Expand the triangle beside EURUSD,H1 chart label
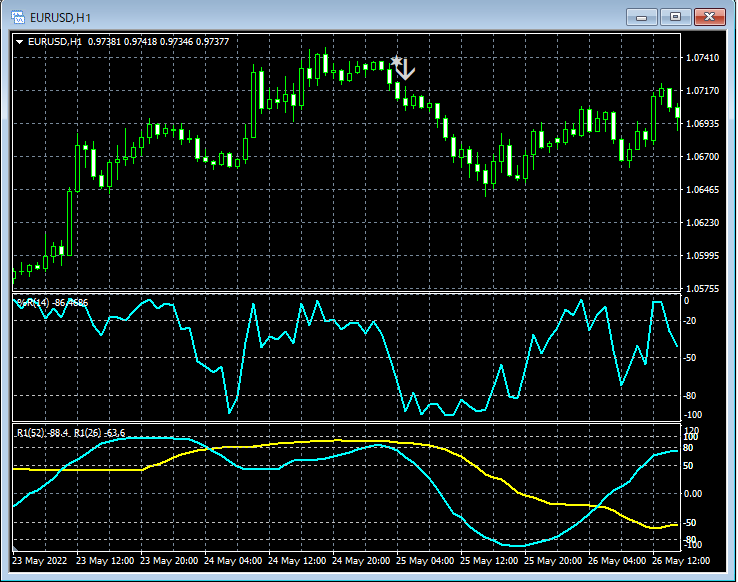The image size is (738, 582). coord(20,41)
